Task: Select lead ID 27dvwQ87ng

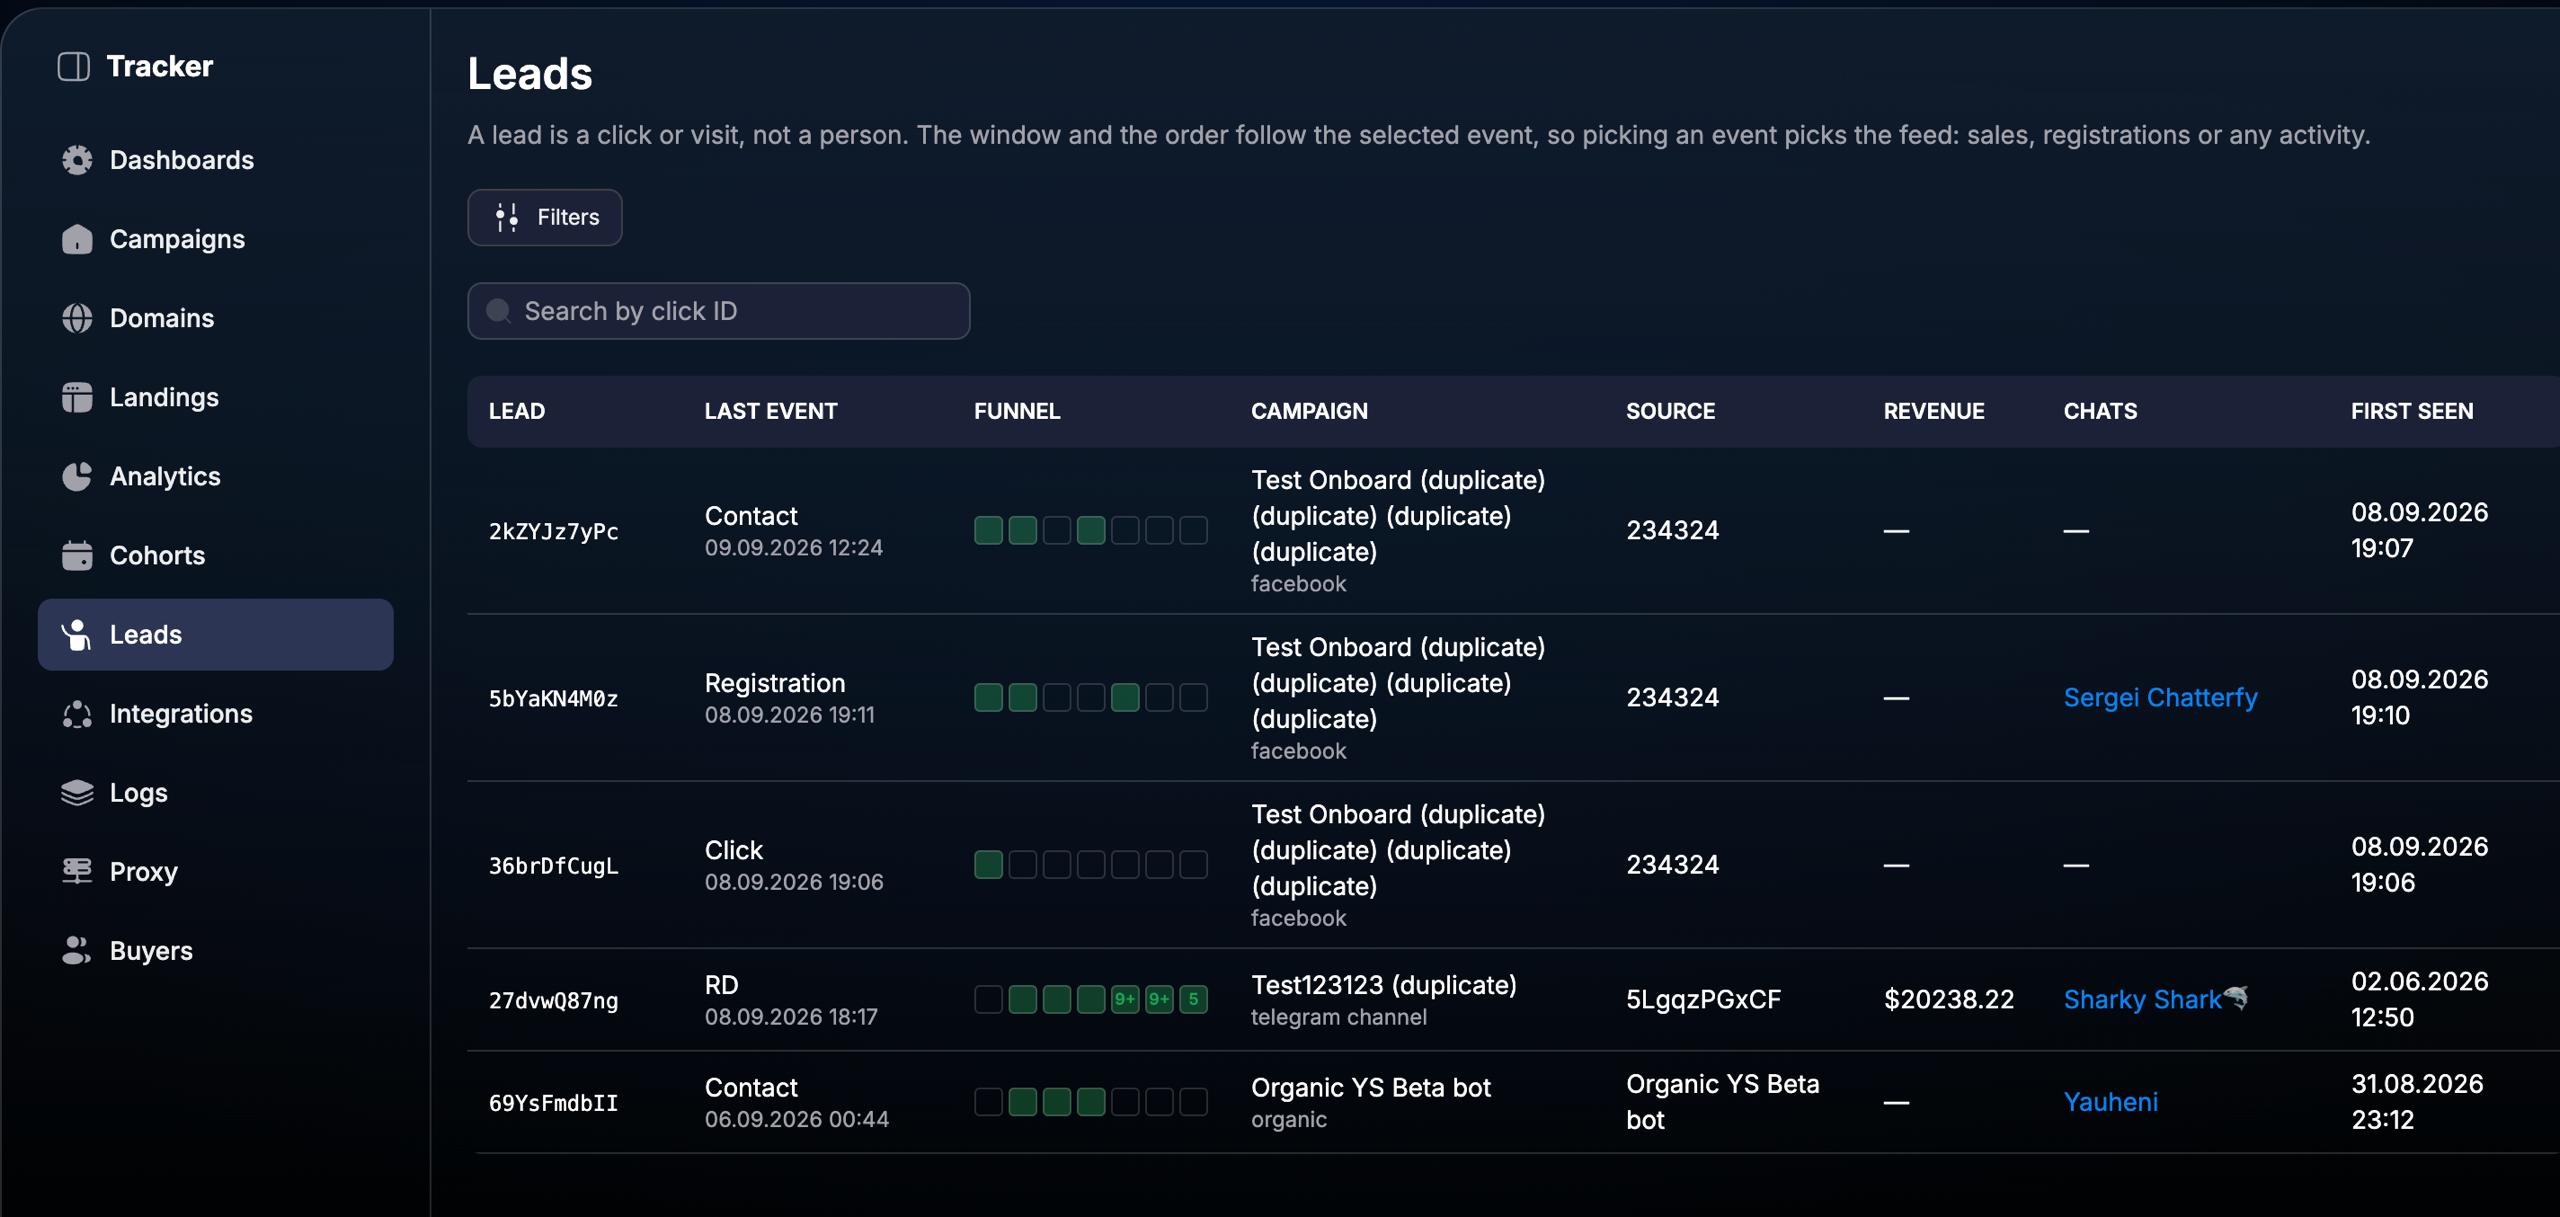Action: click(553, 1000)
